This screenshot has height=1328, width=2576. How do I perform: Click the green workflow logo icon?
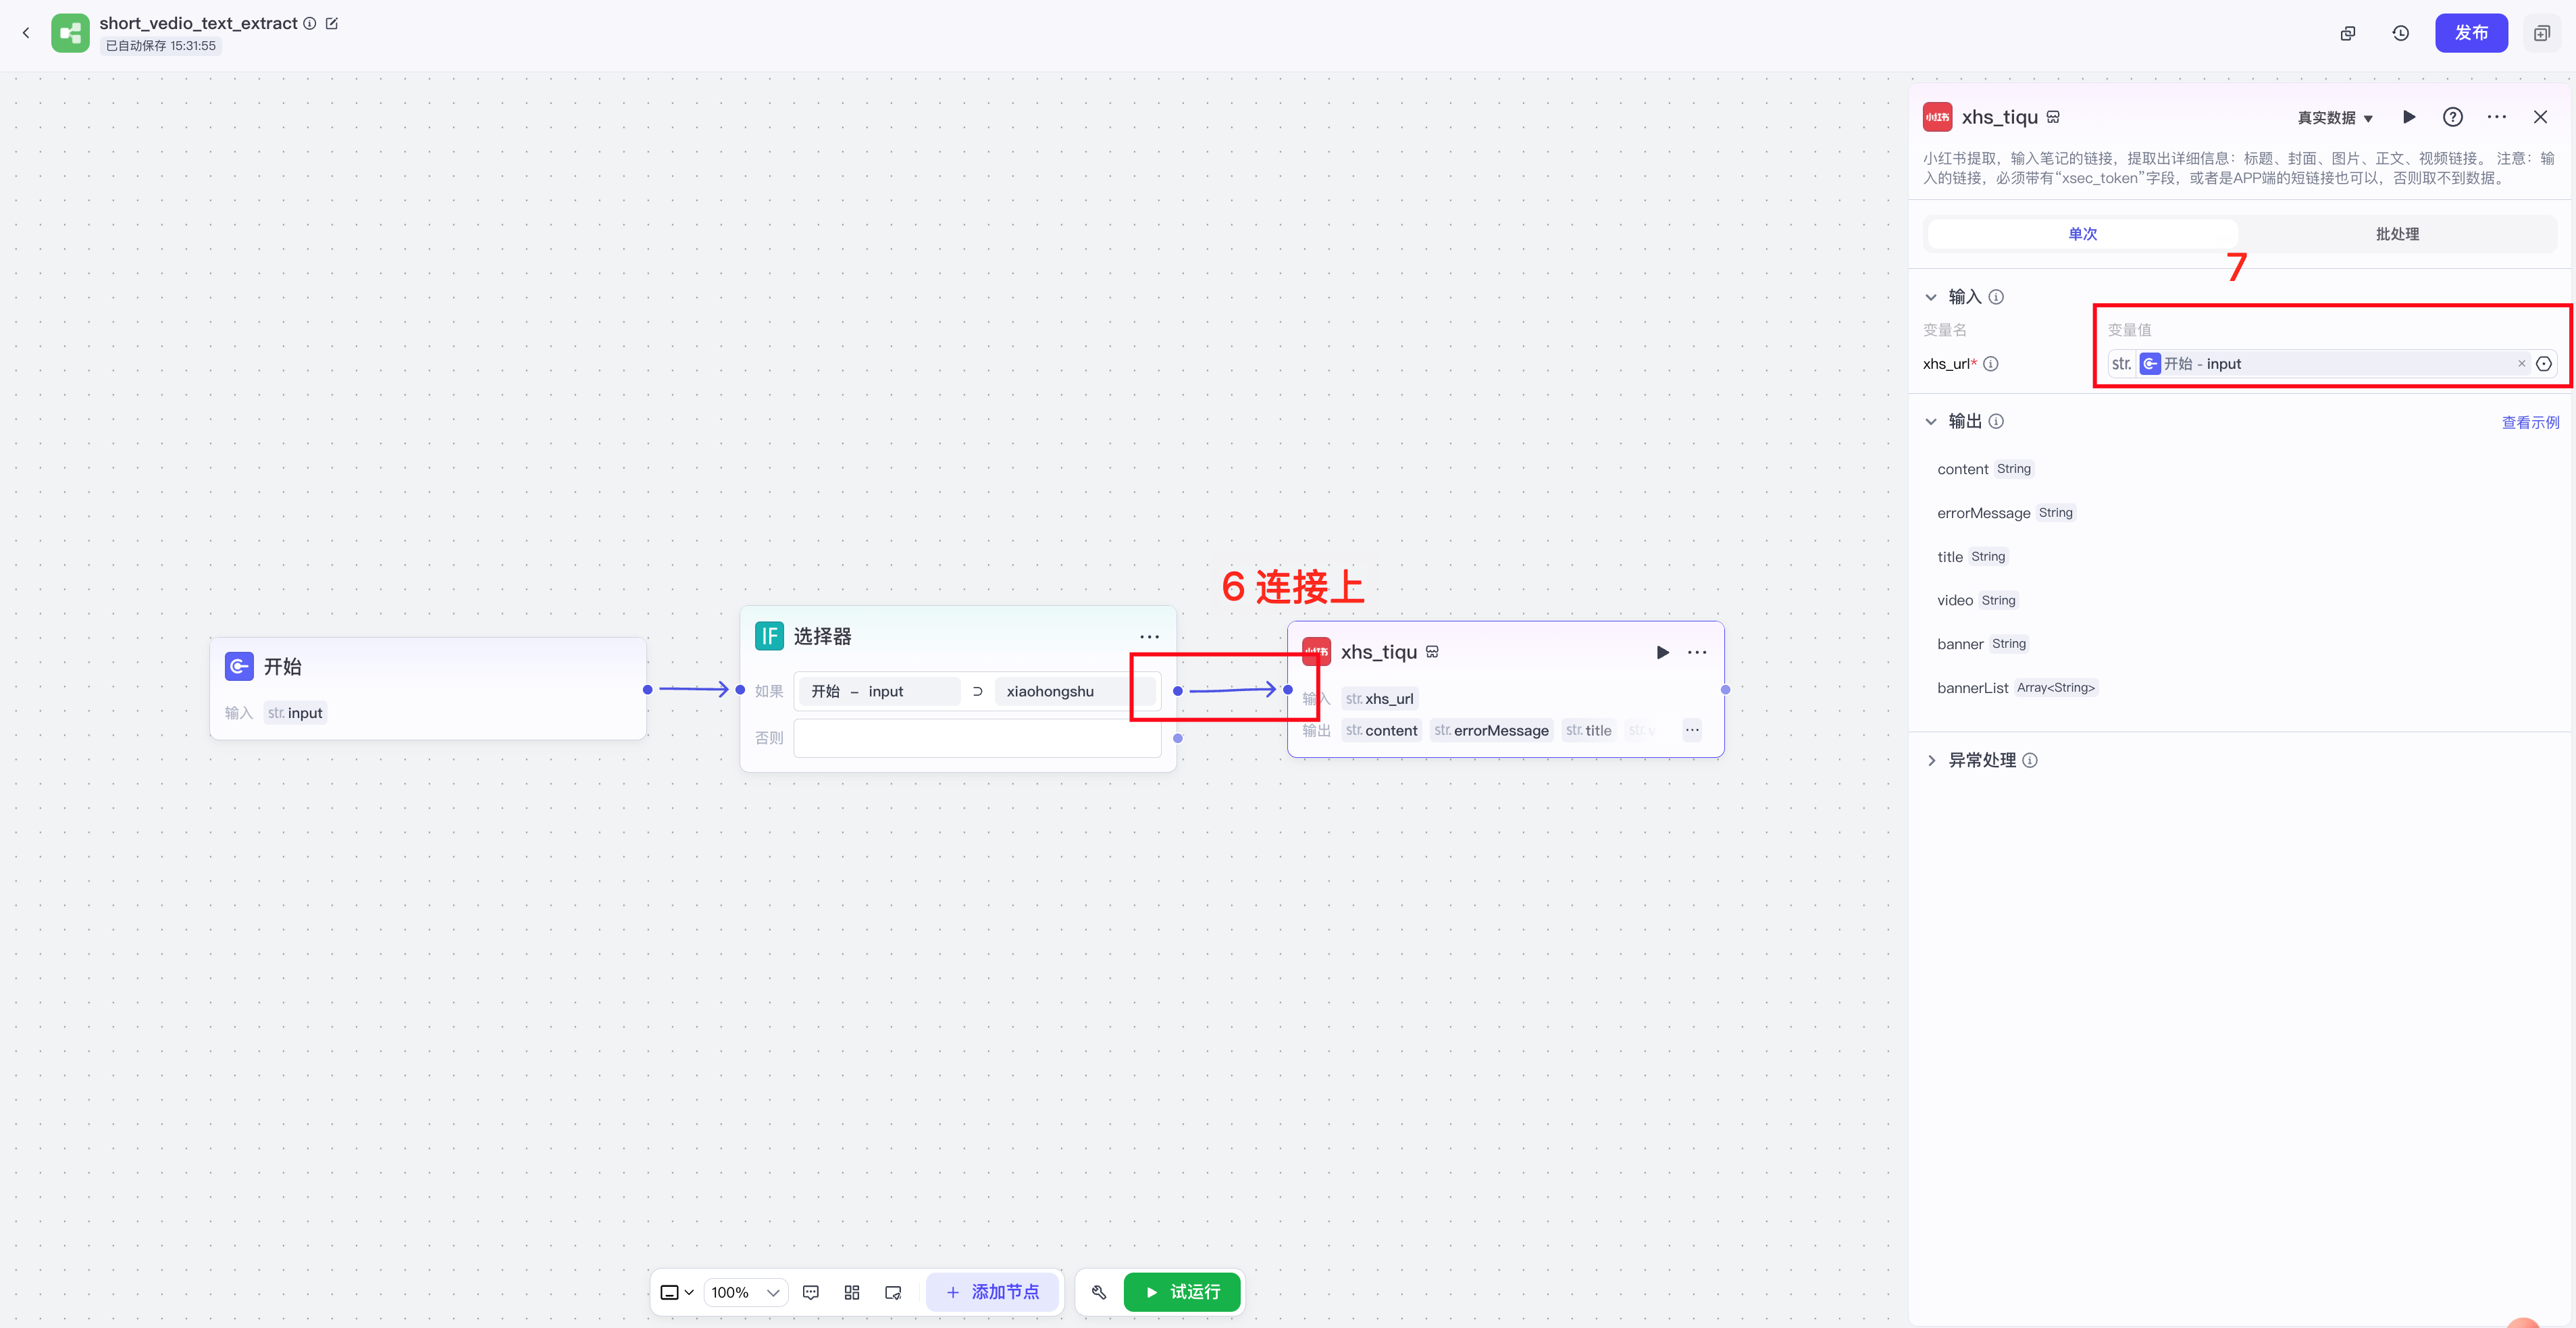[70, 33]
